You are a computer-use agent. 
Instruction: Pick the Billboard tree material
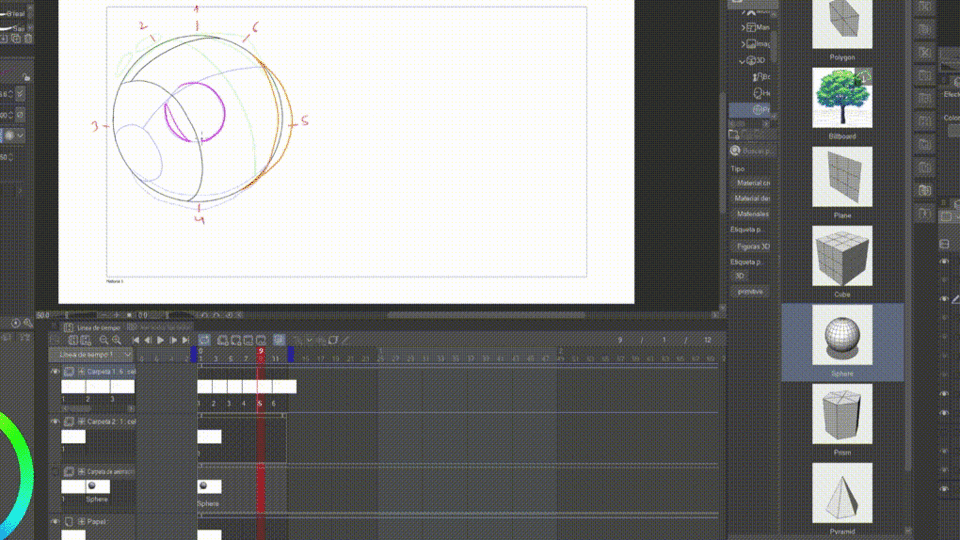click(842, 98)
